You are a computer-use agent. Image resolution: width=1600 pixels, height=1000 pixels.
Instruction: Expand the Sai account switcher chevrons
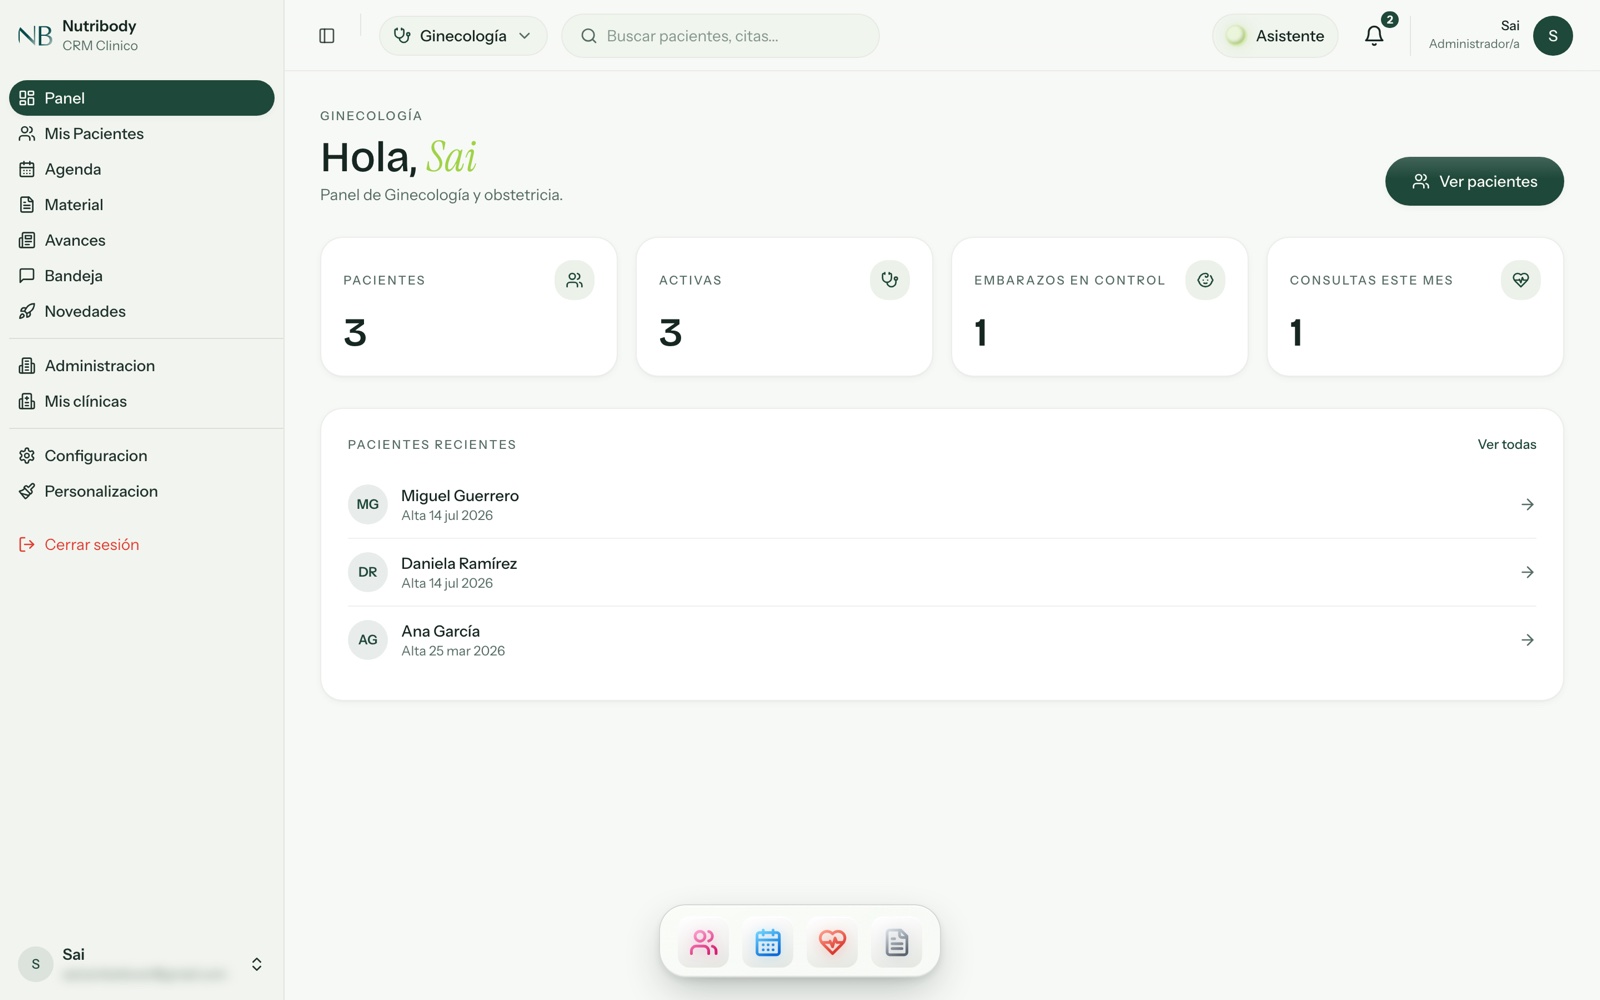pyautogui.click(x=257, y=964)
